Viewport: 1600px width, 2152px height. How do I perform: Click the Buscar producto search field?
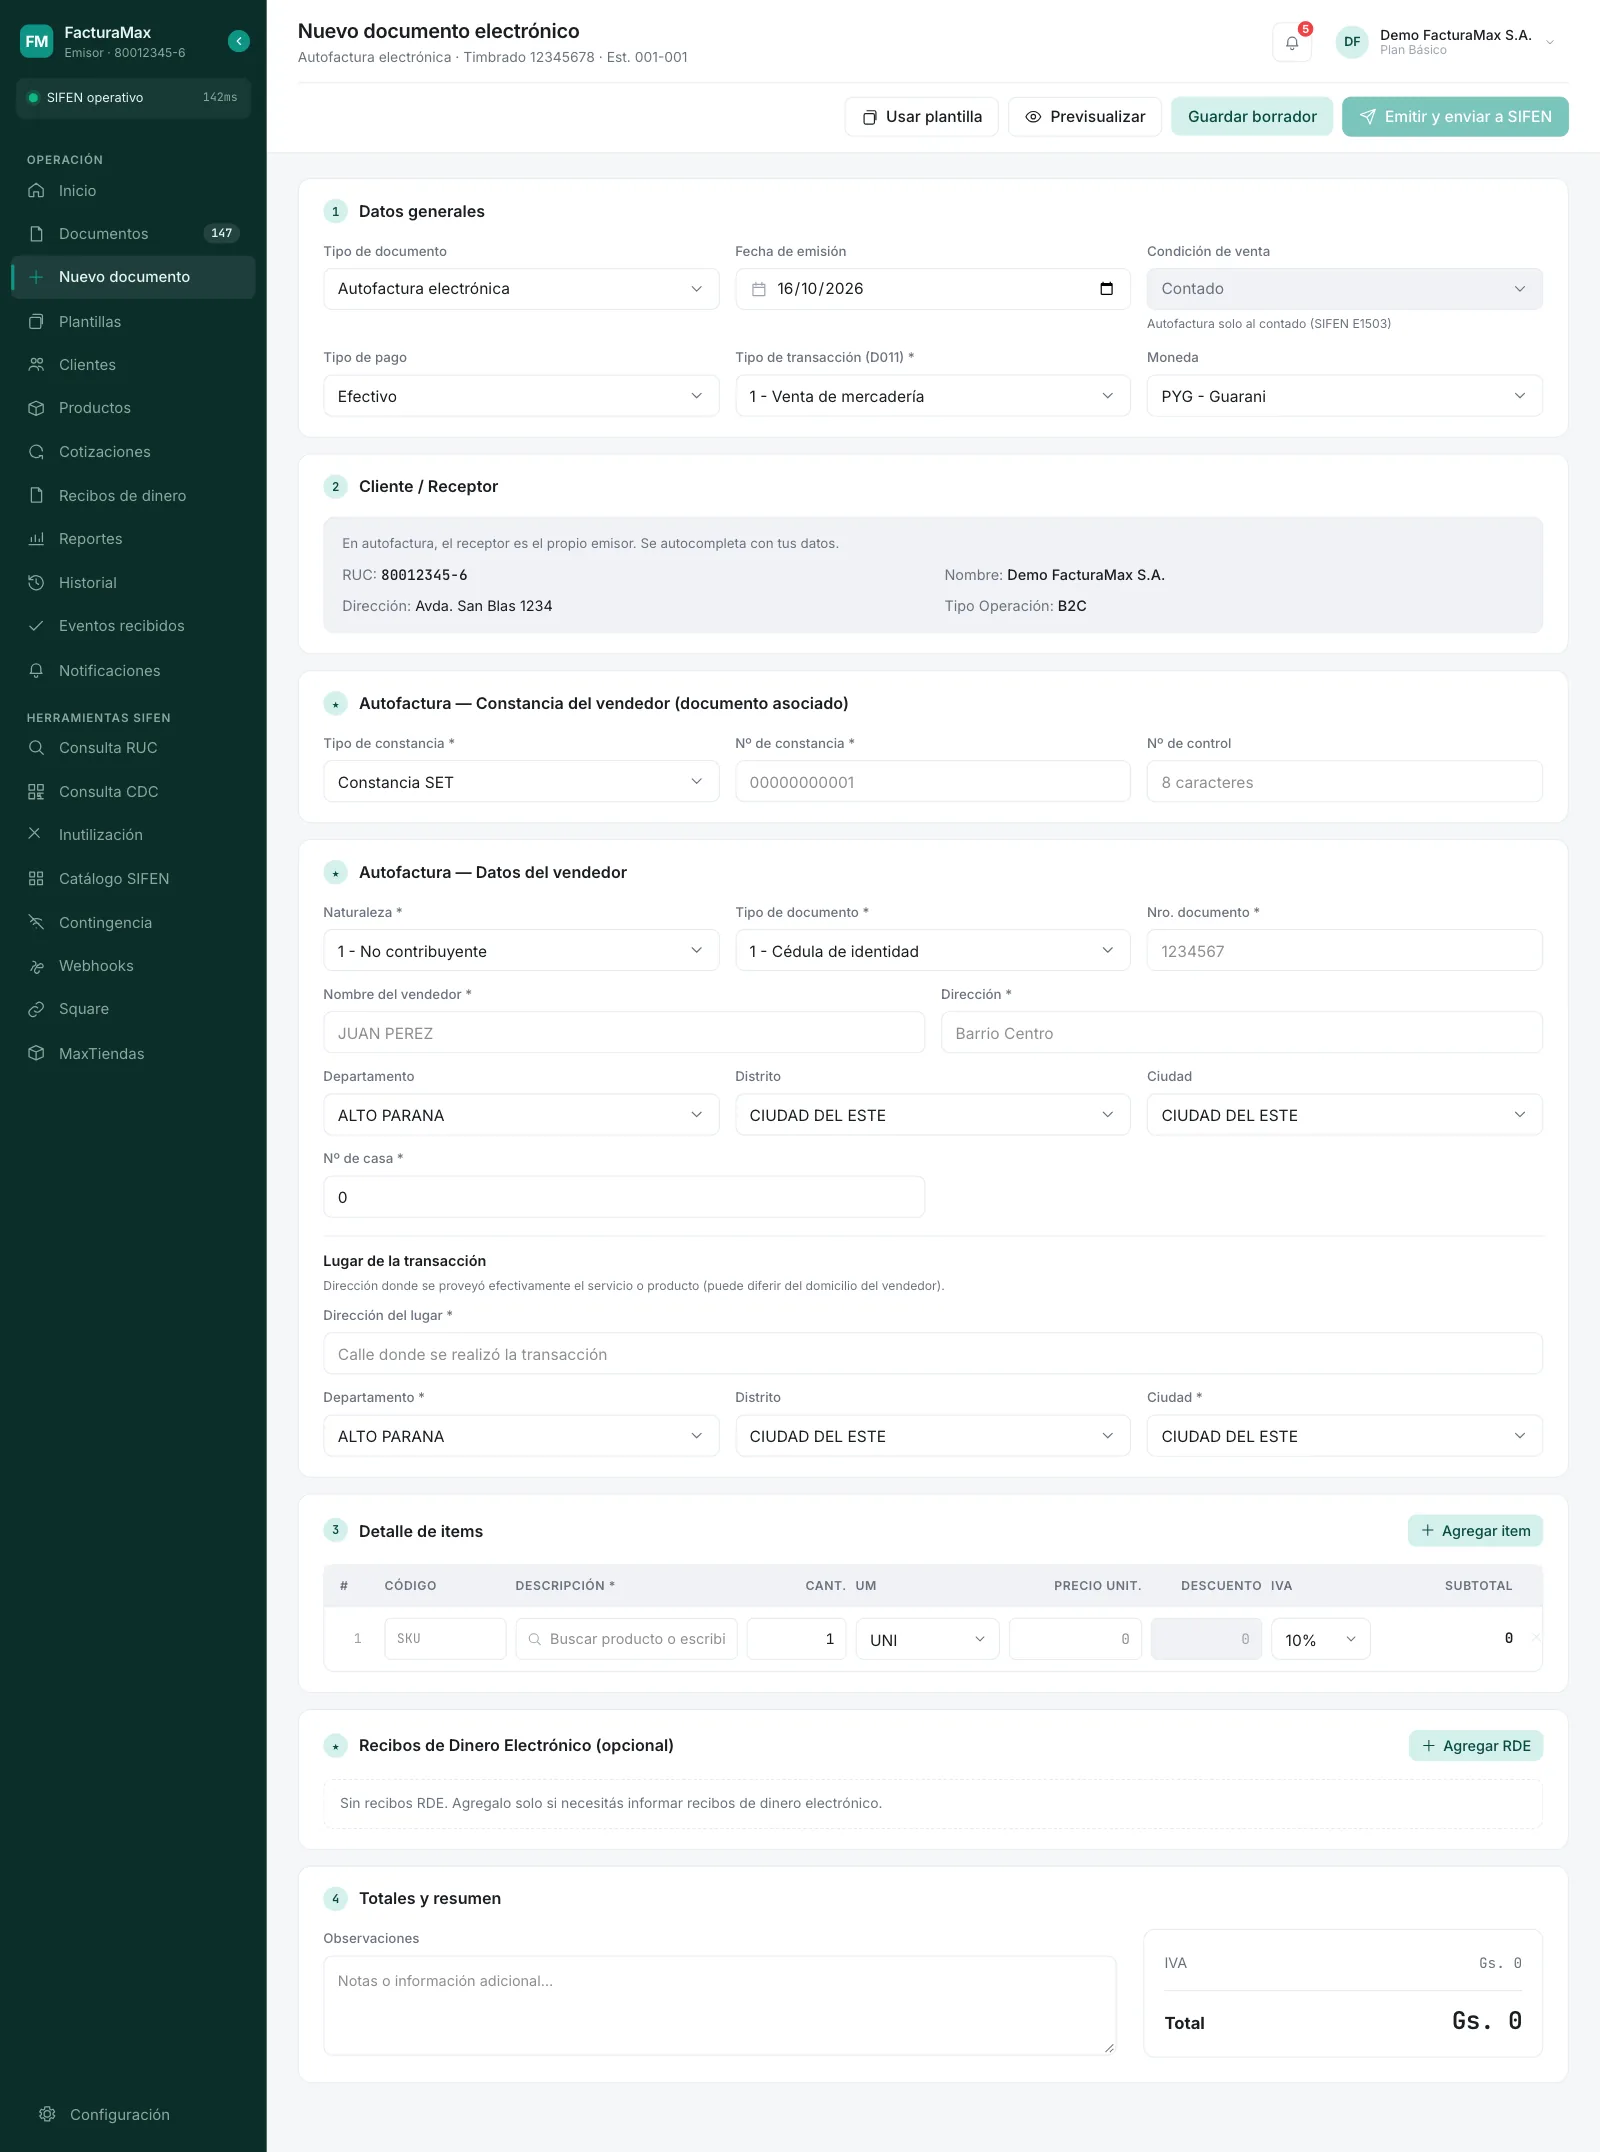pos(627,1639)
